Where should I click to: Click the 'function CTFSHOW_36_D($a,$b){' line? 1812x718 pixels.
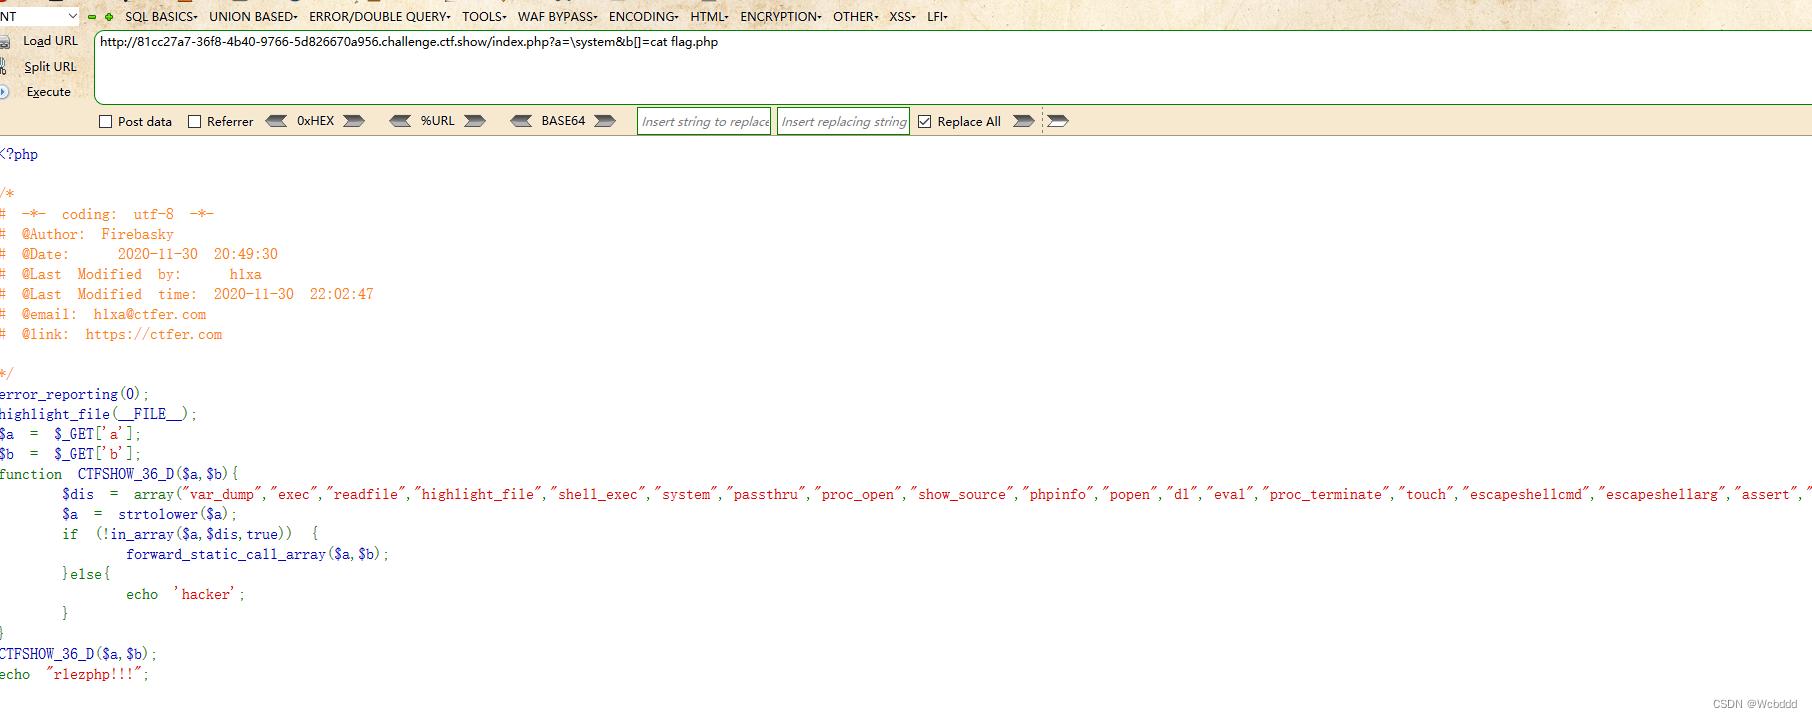point(119,474)
